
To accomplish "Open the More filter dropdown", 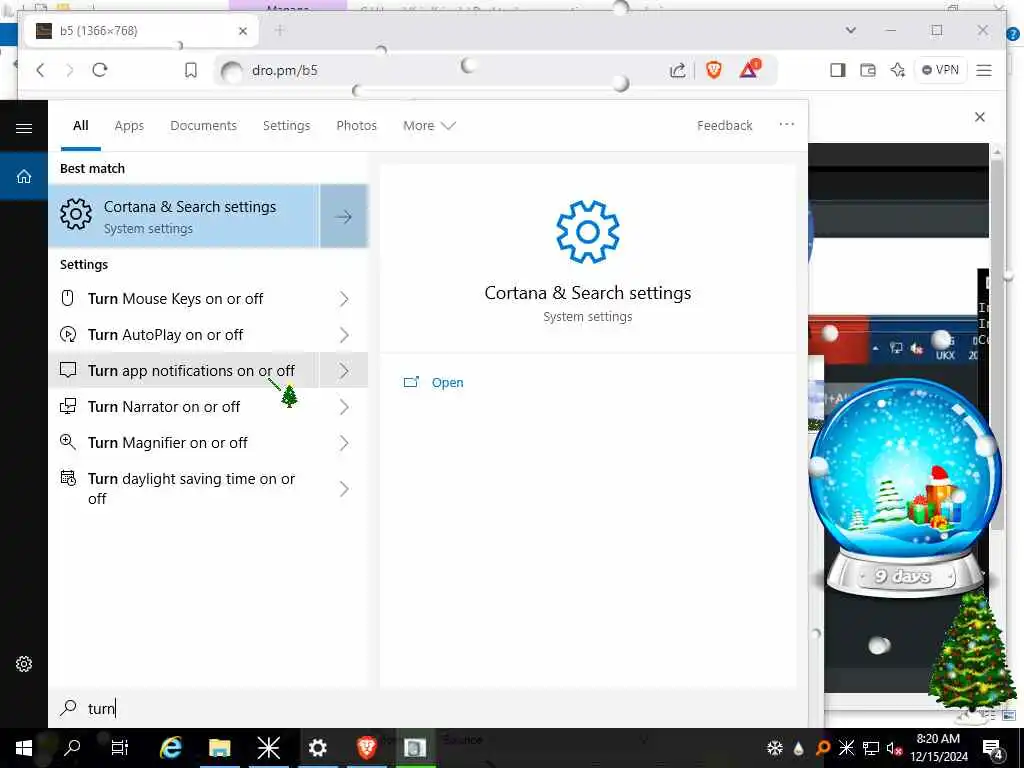I will point(428,125).
